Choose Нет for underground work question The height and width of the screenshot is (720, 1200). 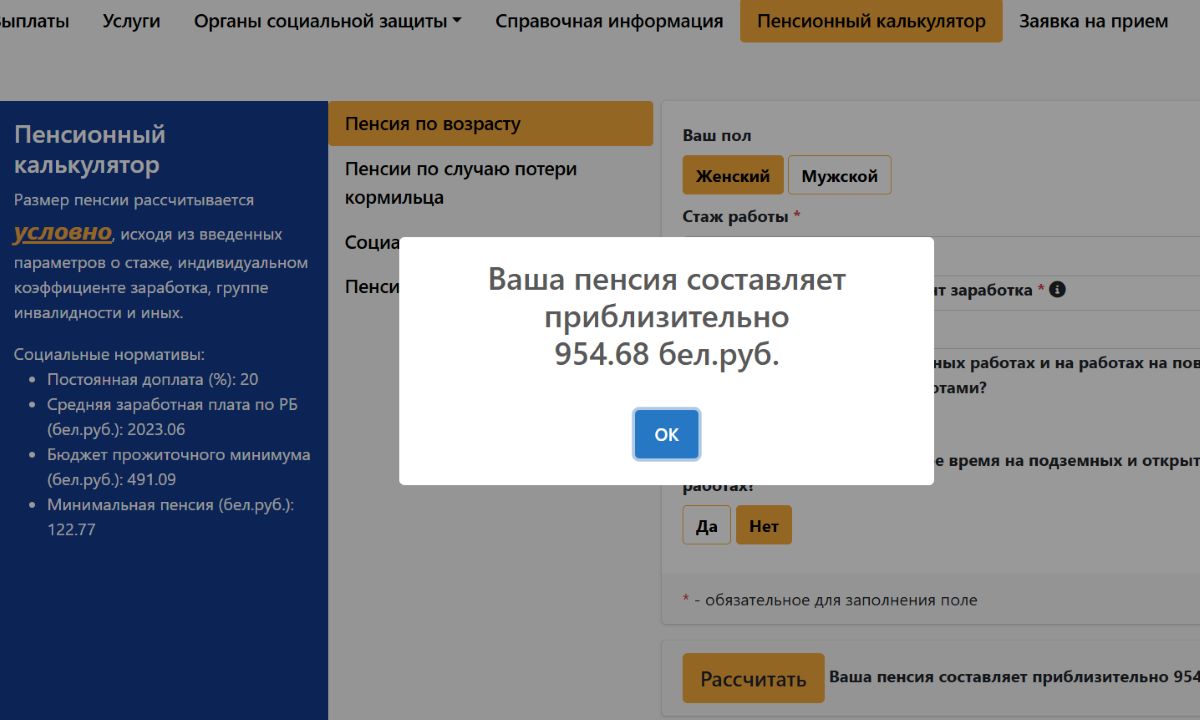click(763, 524)
